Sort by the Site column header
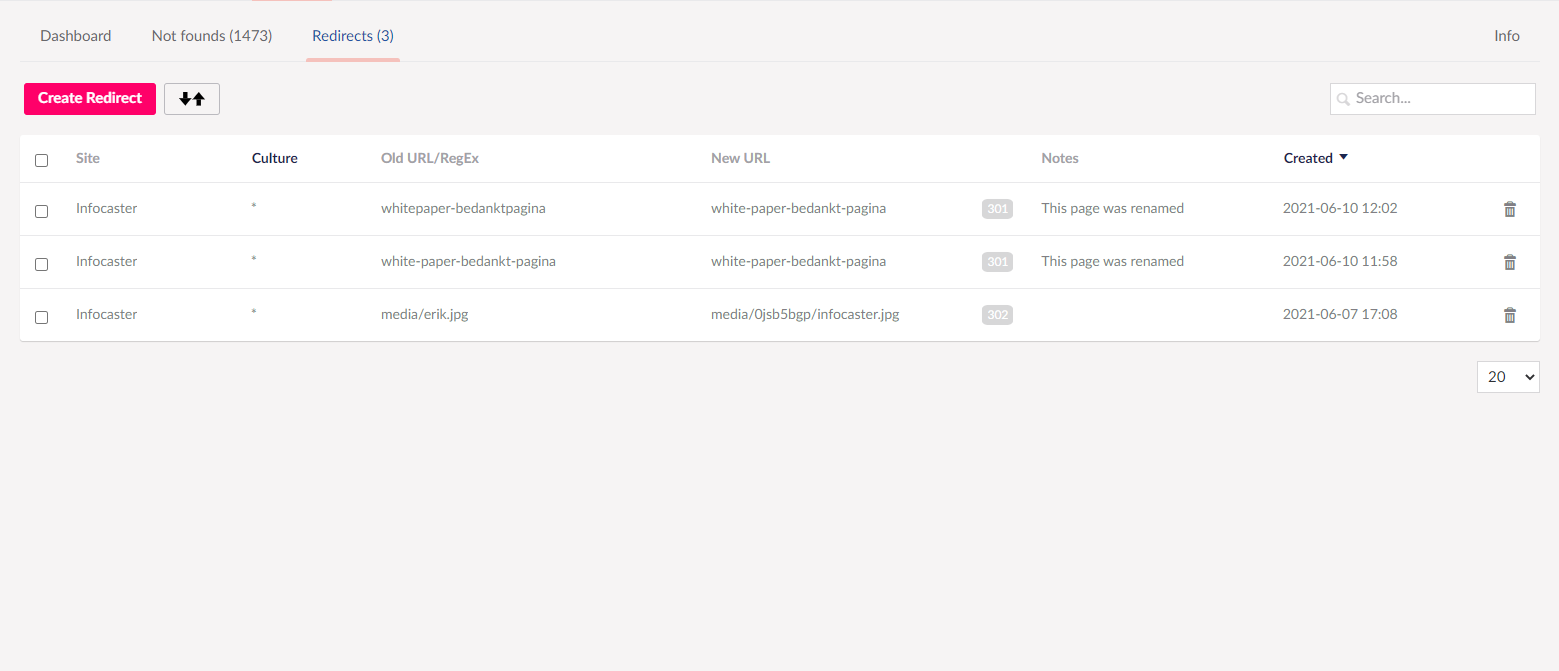This screenshot has height=671, width=1559. pos(88,158)
